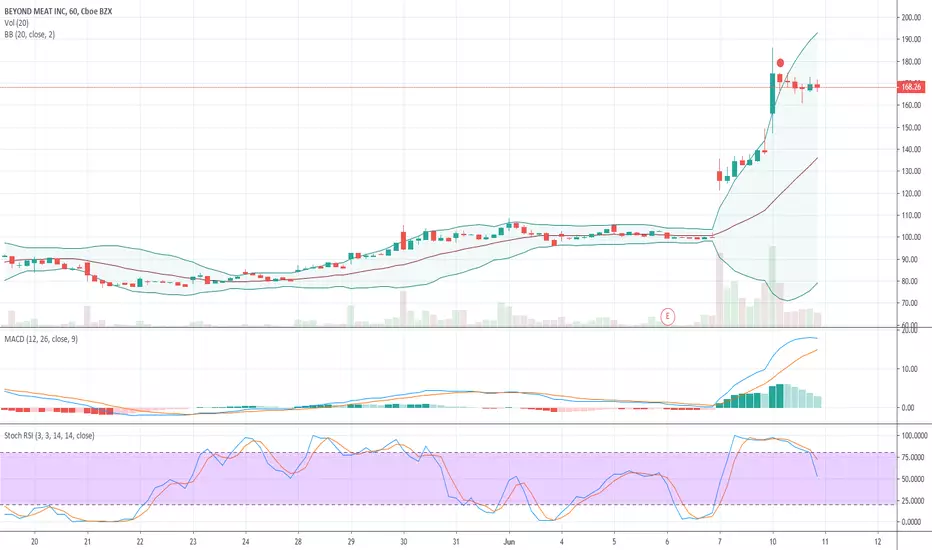
Task: Click the date 10 on time axis
Action: coord(773,542)
